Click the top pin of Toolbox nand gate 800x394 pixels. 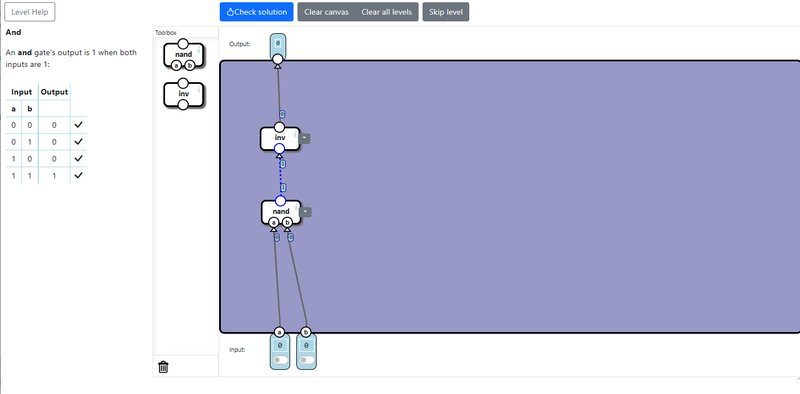183,43
